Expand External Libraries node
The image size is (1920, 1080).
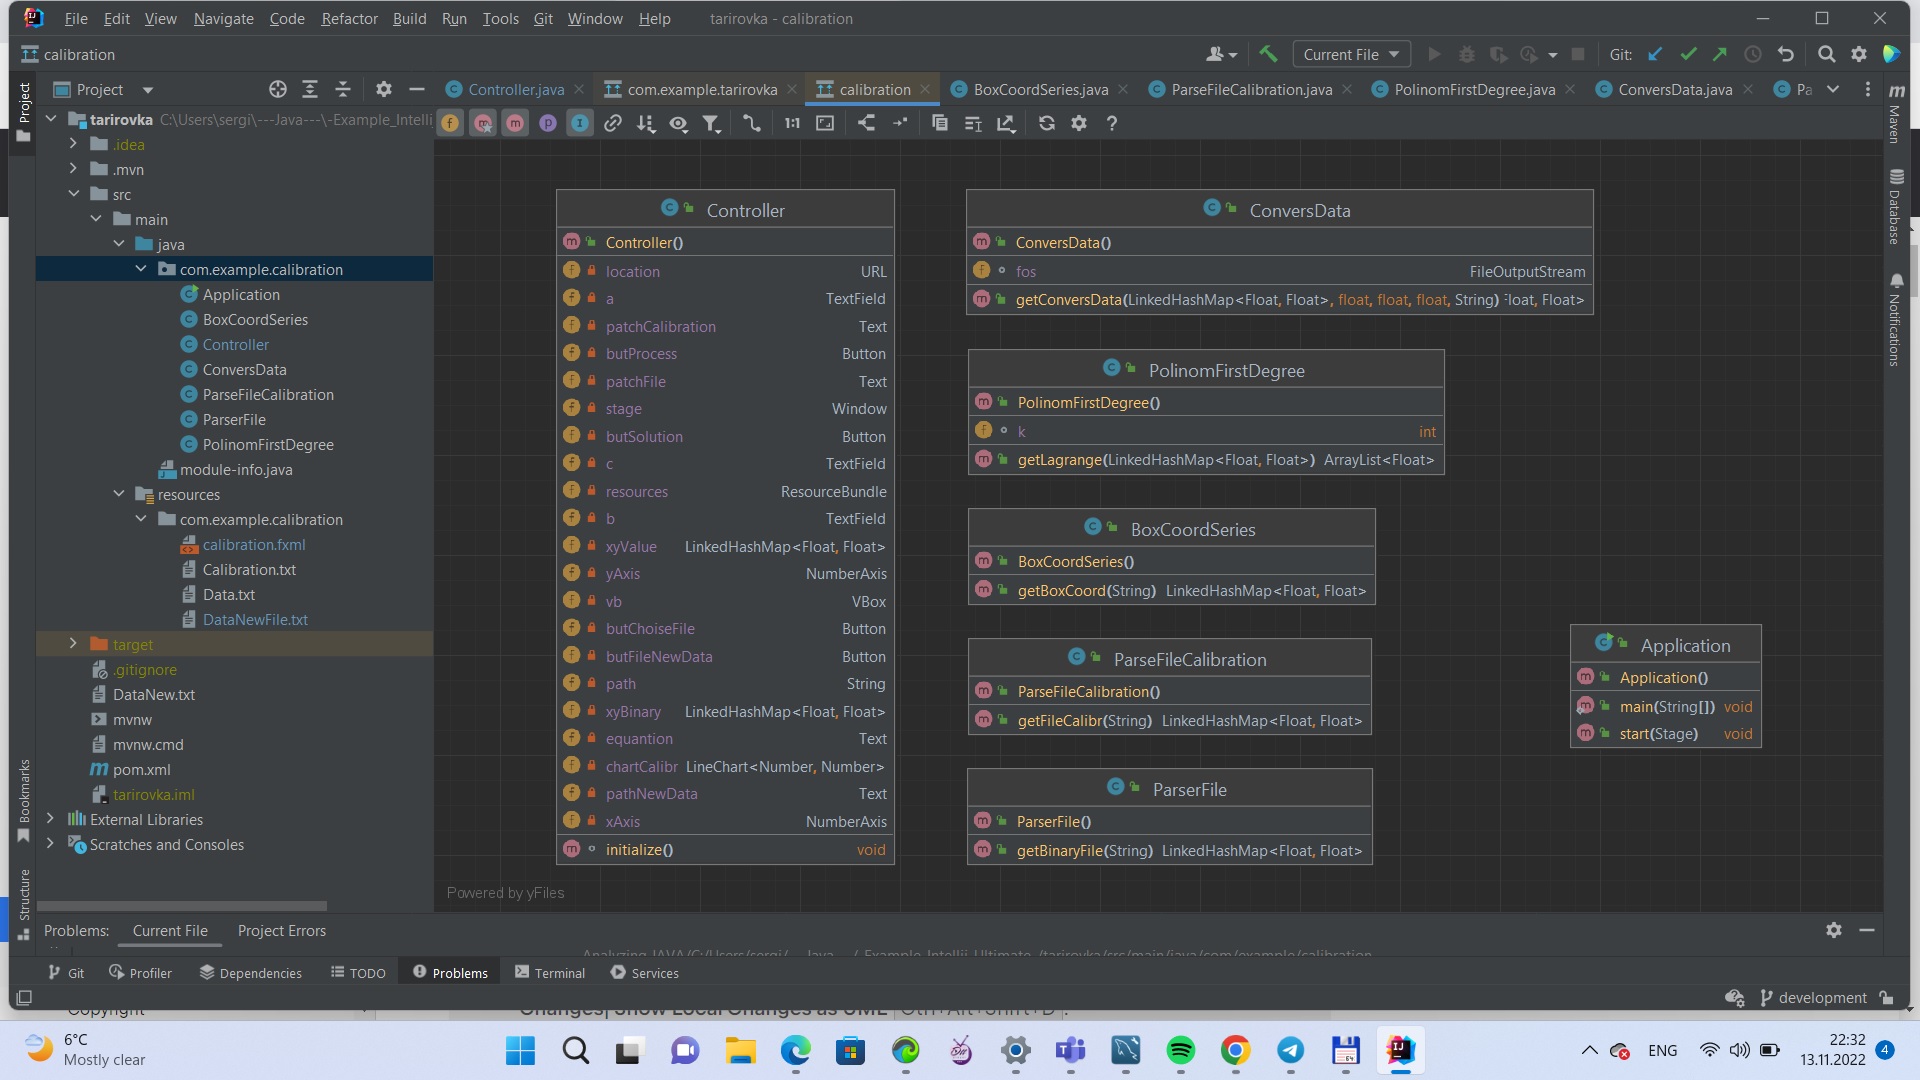coord(50,819)
